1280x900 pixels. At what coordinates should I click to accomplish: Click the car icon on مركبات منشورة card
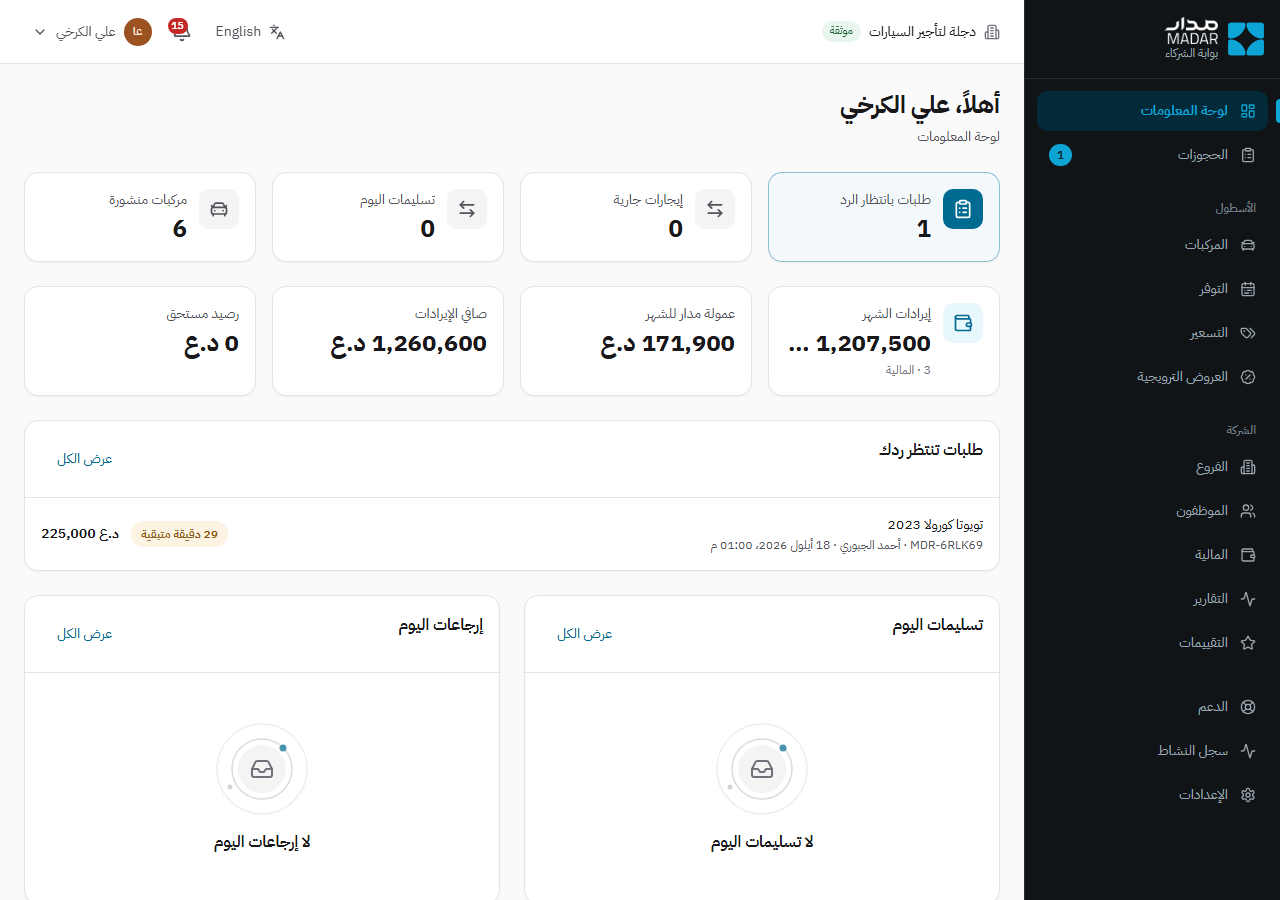click(219, 209)
